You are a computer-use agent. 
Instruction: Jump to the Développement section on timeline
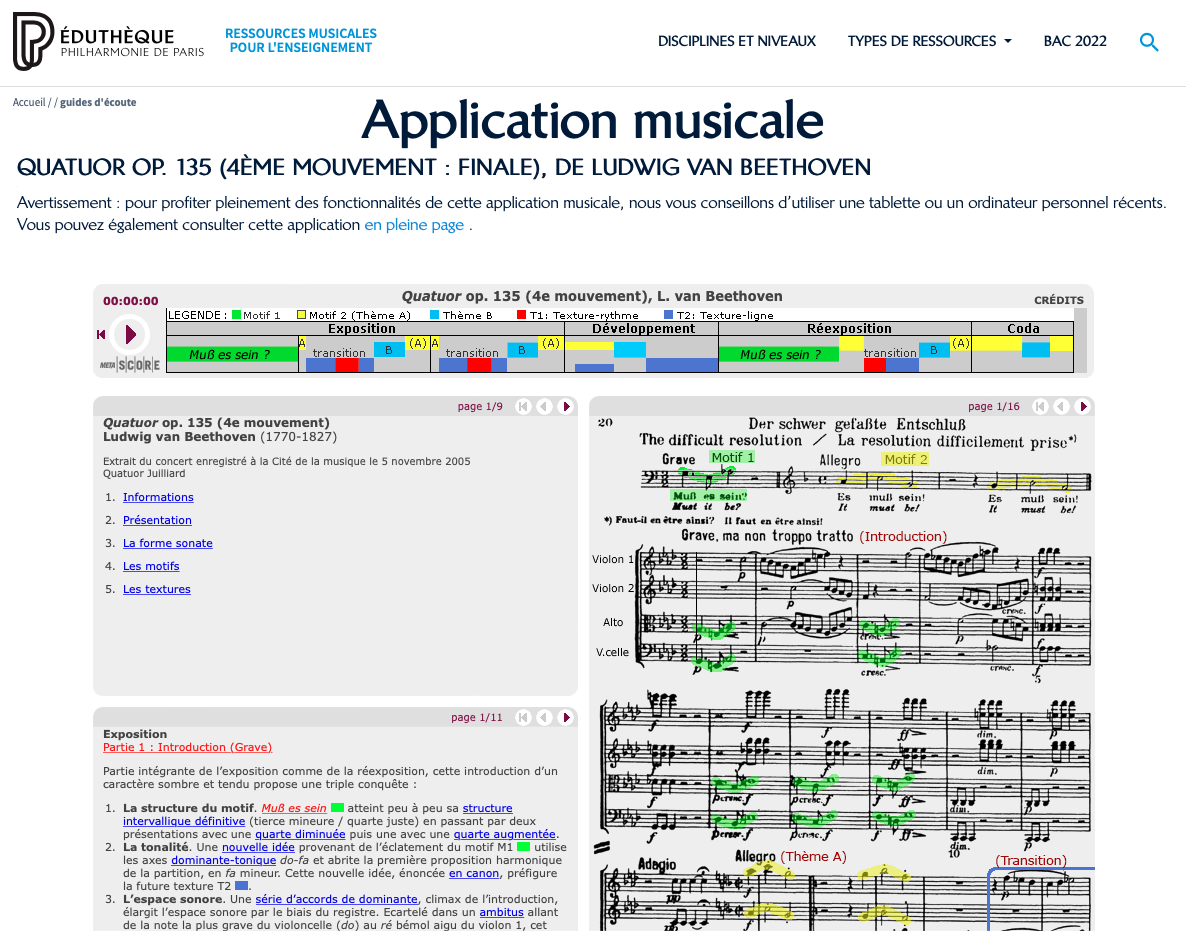pyautogui.click(x=642, y=328)
